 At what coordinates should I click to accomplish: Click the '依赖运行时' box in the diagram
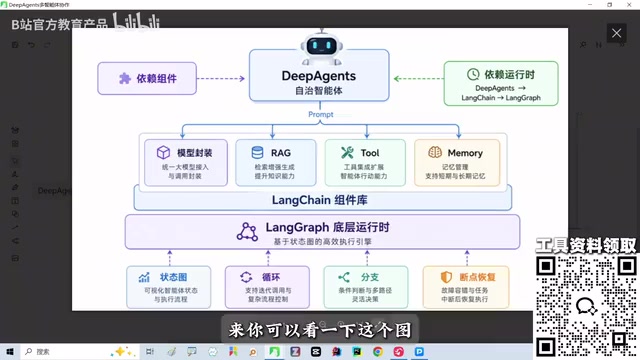(x=501, y=84)
